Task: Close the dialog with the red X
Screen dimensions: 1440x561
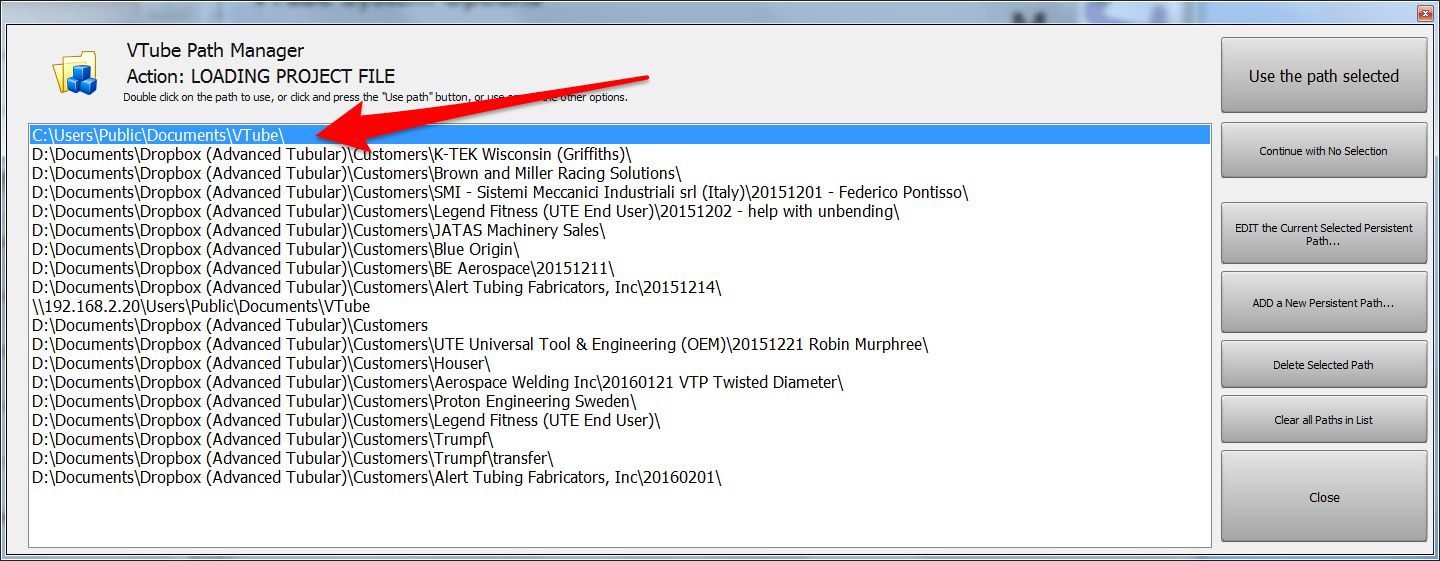Action: (x=1423, y=13)
